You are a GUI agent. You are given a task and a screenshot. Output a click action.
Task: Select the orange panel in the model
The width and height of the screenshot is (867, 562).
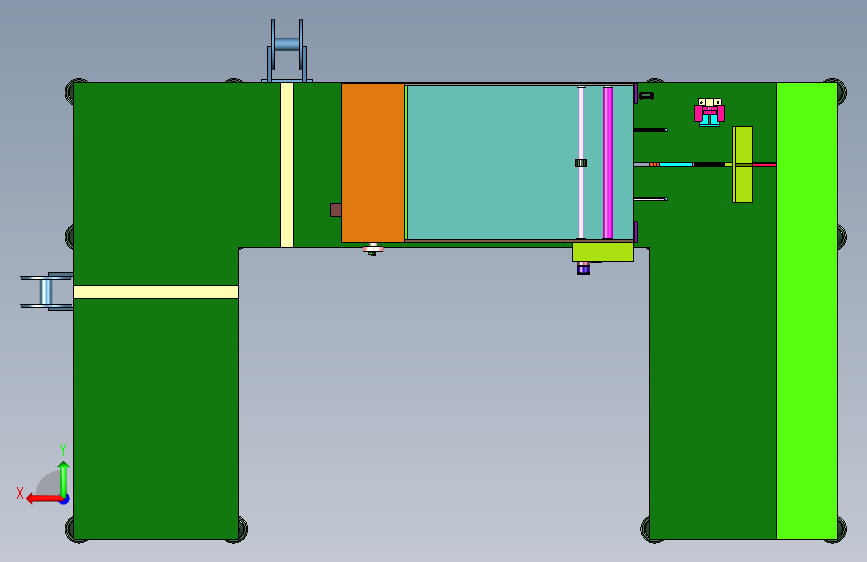[x=373, y=163]
